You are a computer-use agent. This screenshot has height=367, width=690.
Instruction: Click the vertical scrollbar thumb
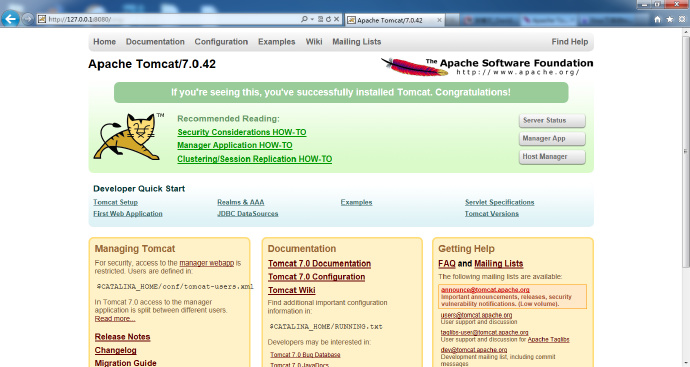[686, 151]
